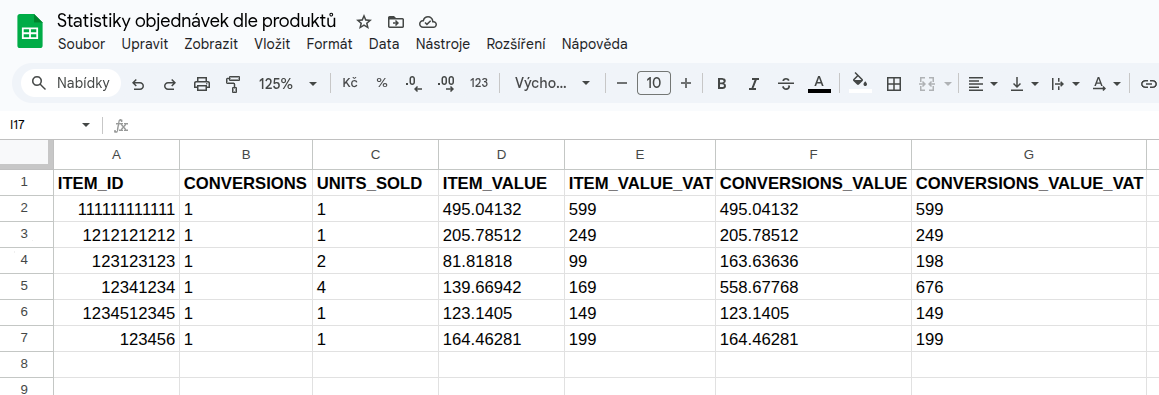Click the redo arrow icon
This screenshot has height=395, width=1159.
coord(169,84)
